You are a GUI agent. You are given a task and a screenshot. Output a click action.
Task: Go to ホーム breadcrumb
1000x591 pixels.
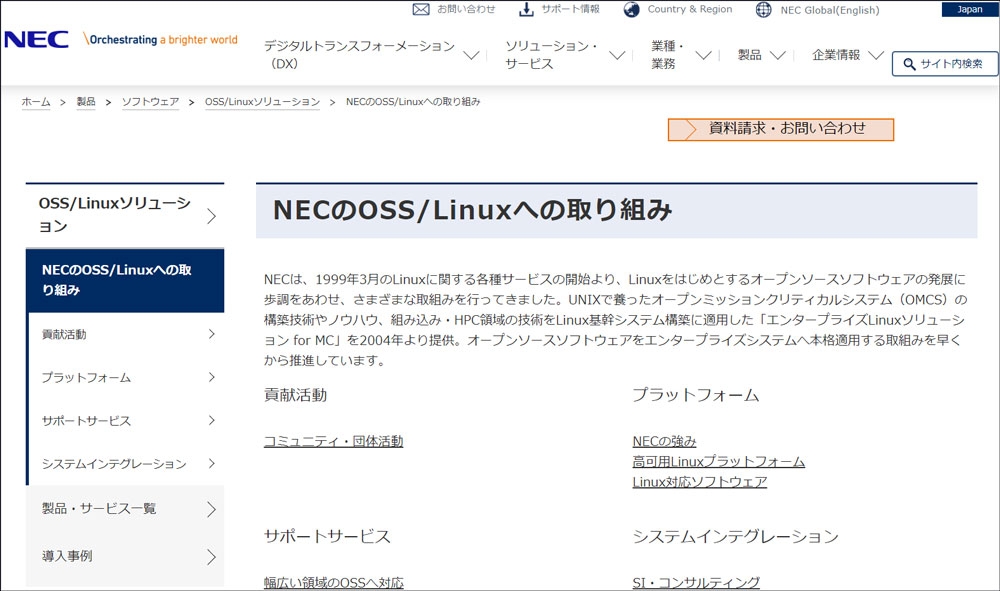[x=36, y=102]
